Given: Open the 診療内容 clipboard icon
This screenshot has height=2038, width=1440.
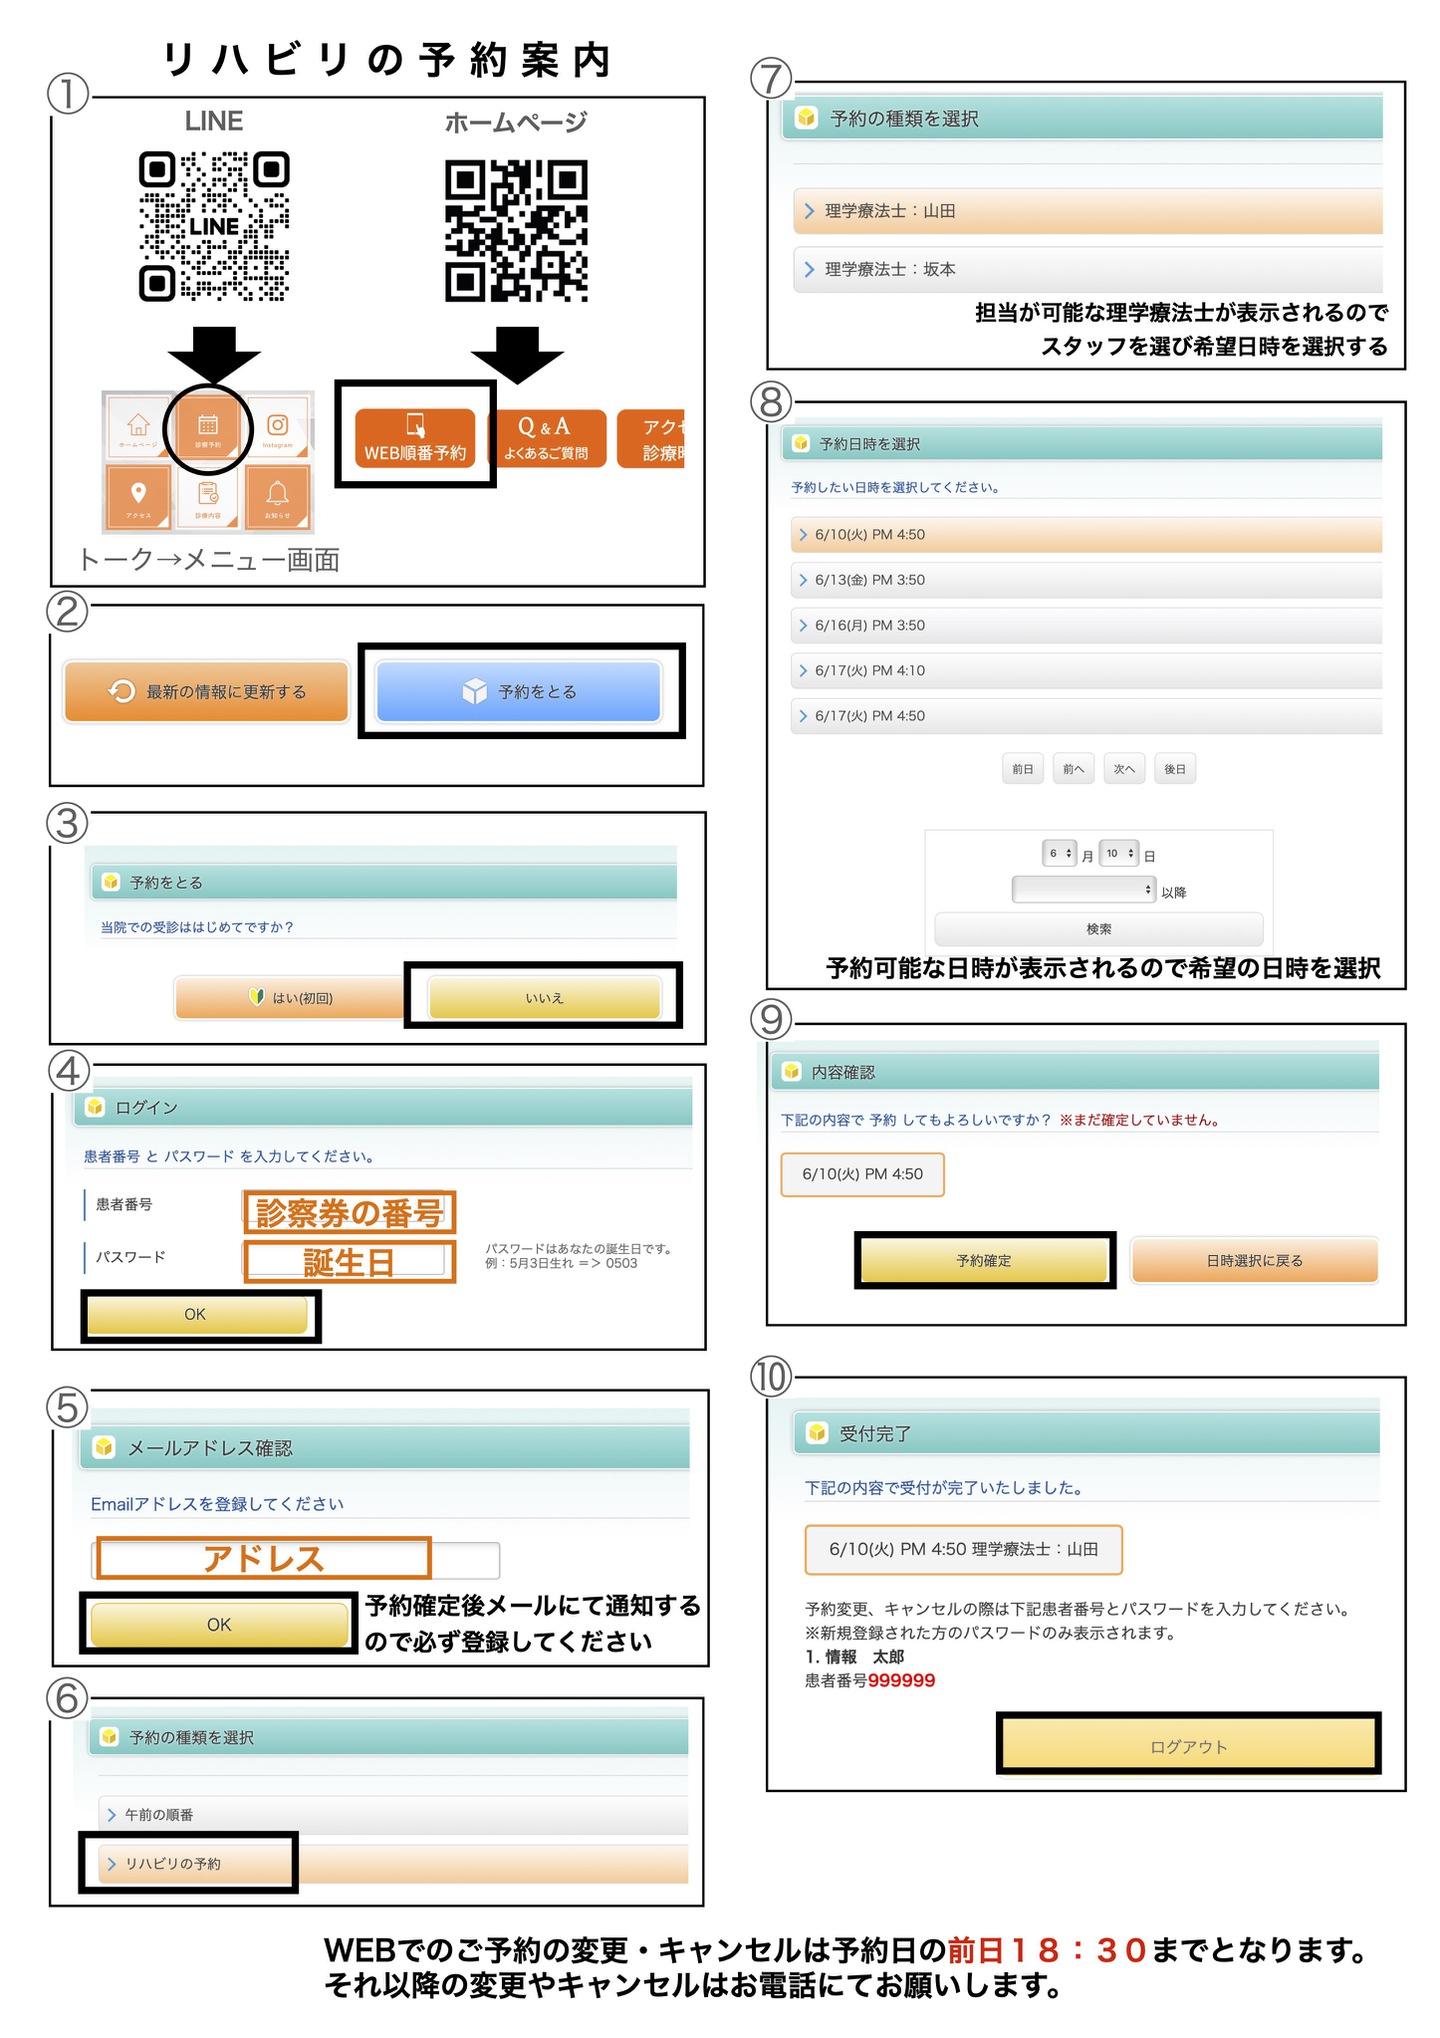Looking at the screenshot, I should [208, 496].
